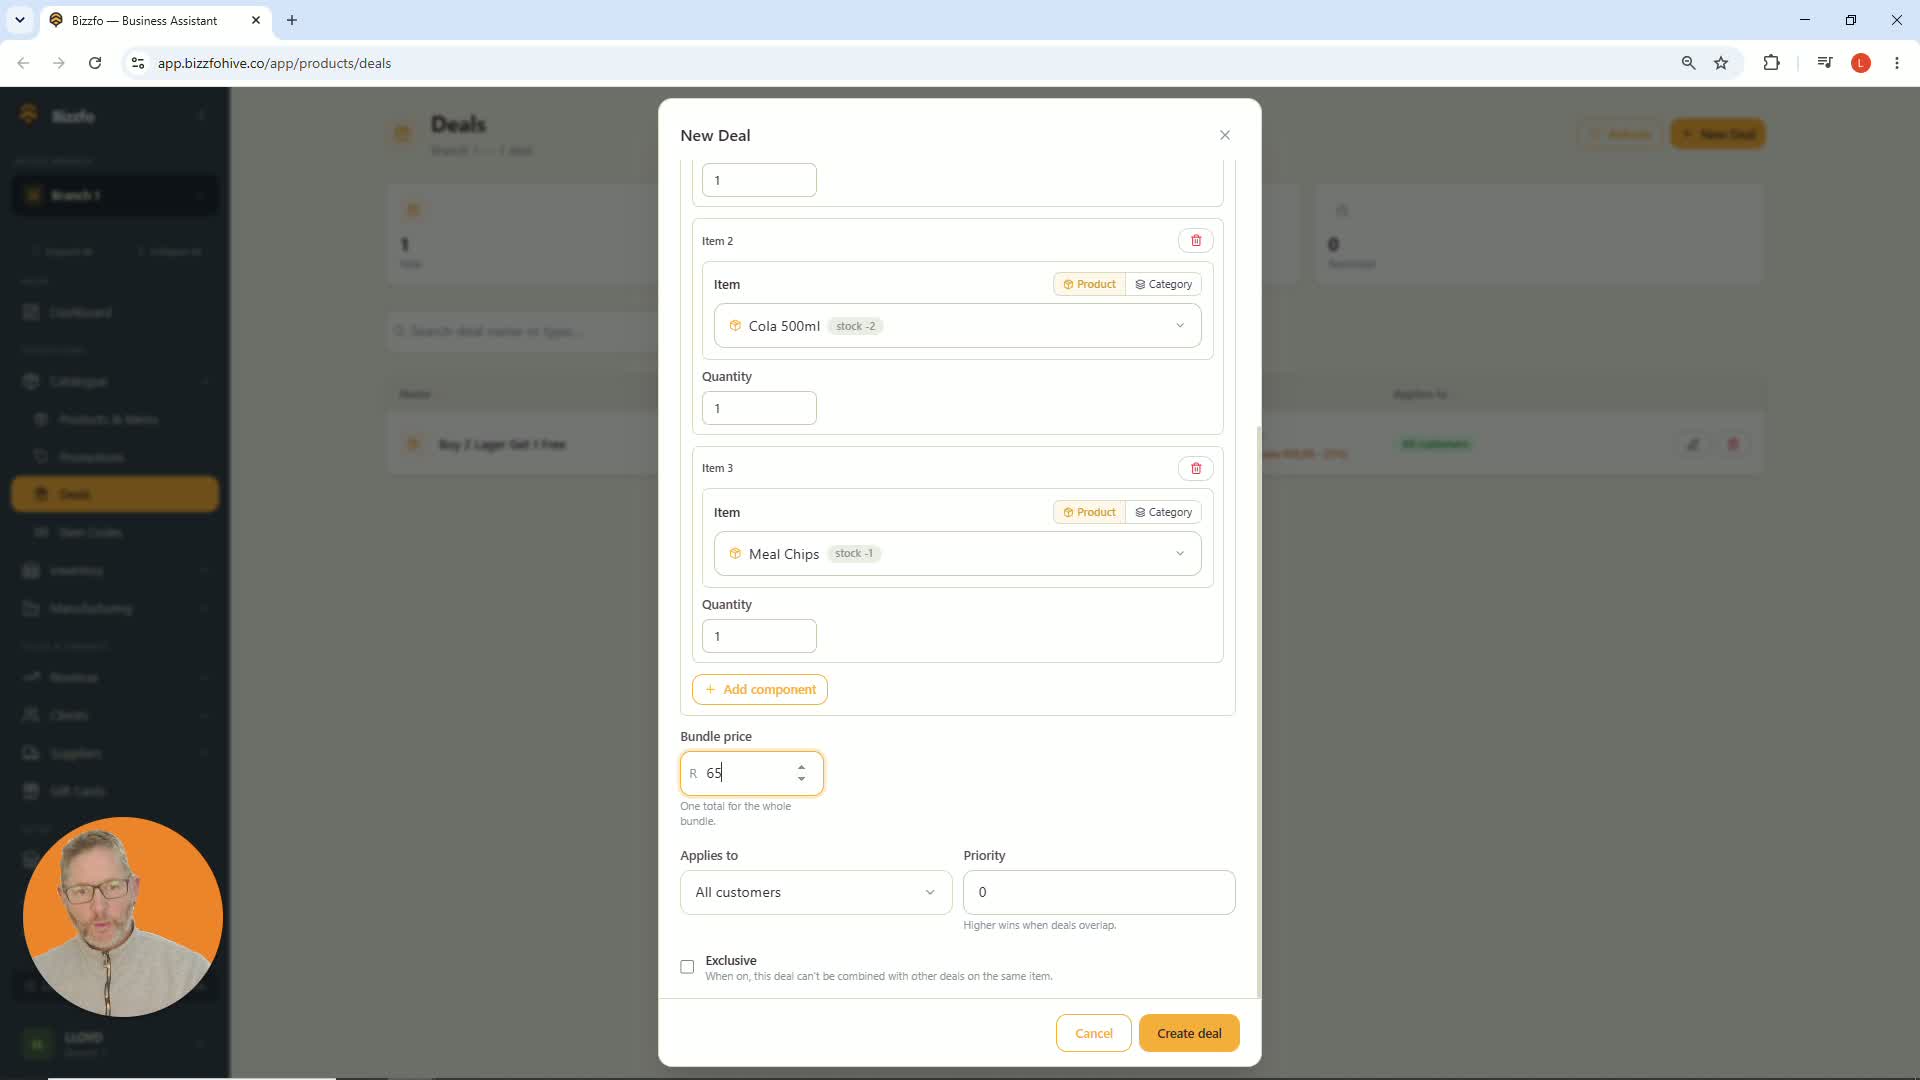Open the browser zoom magnifier icon
1920x1080 pixels.
[1688, 63]
